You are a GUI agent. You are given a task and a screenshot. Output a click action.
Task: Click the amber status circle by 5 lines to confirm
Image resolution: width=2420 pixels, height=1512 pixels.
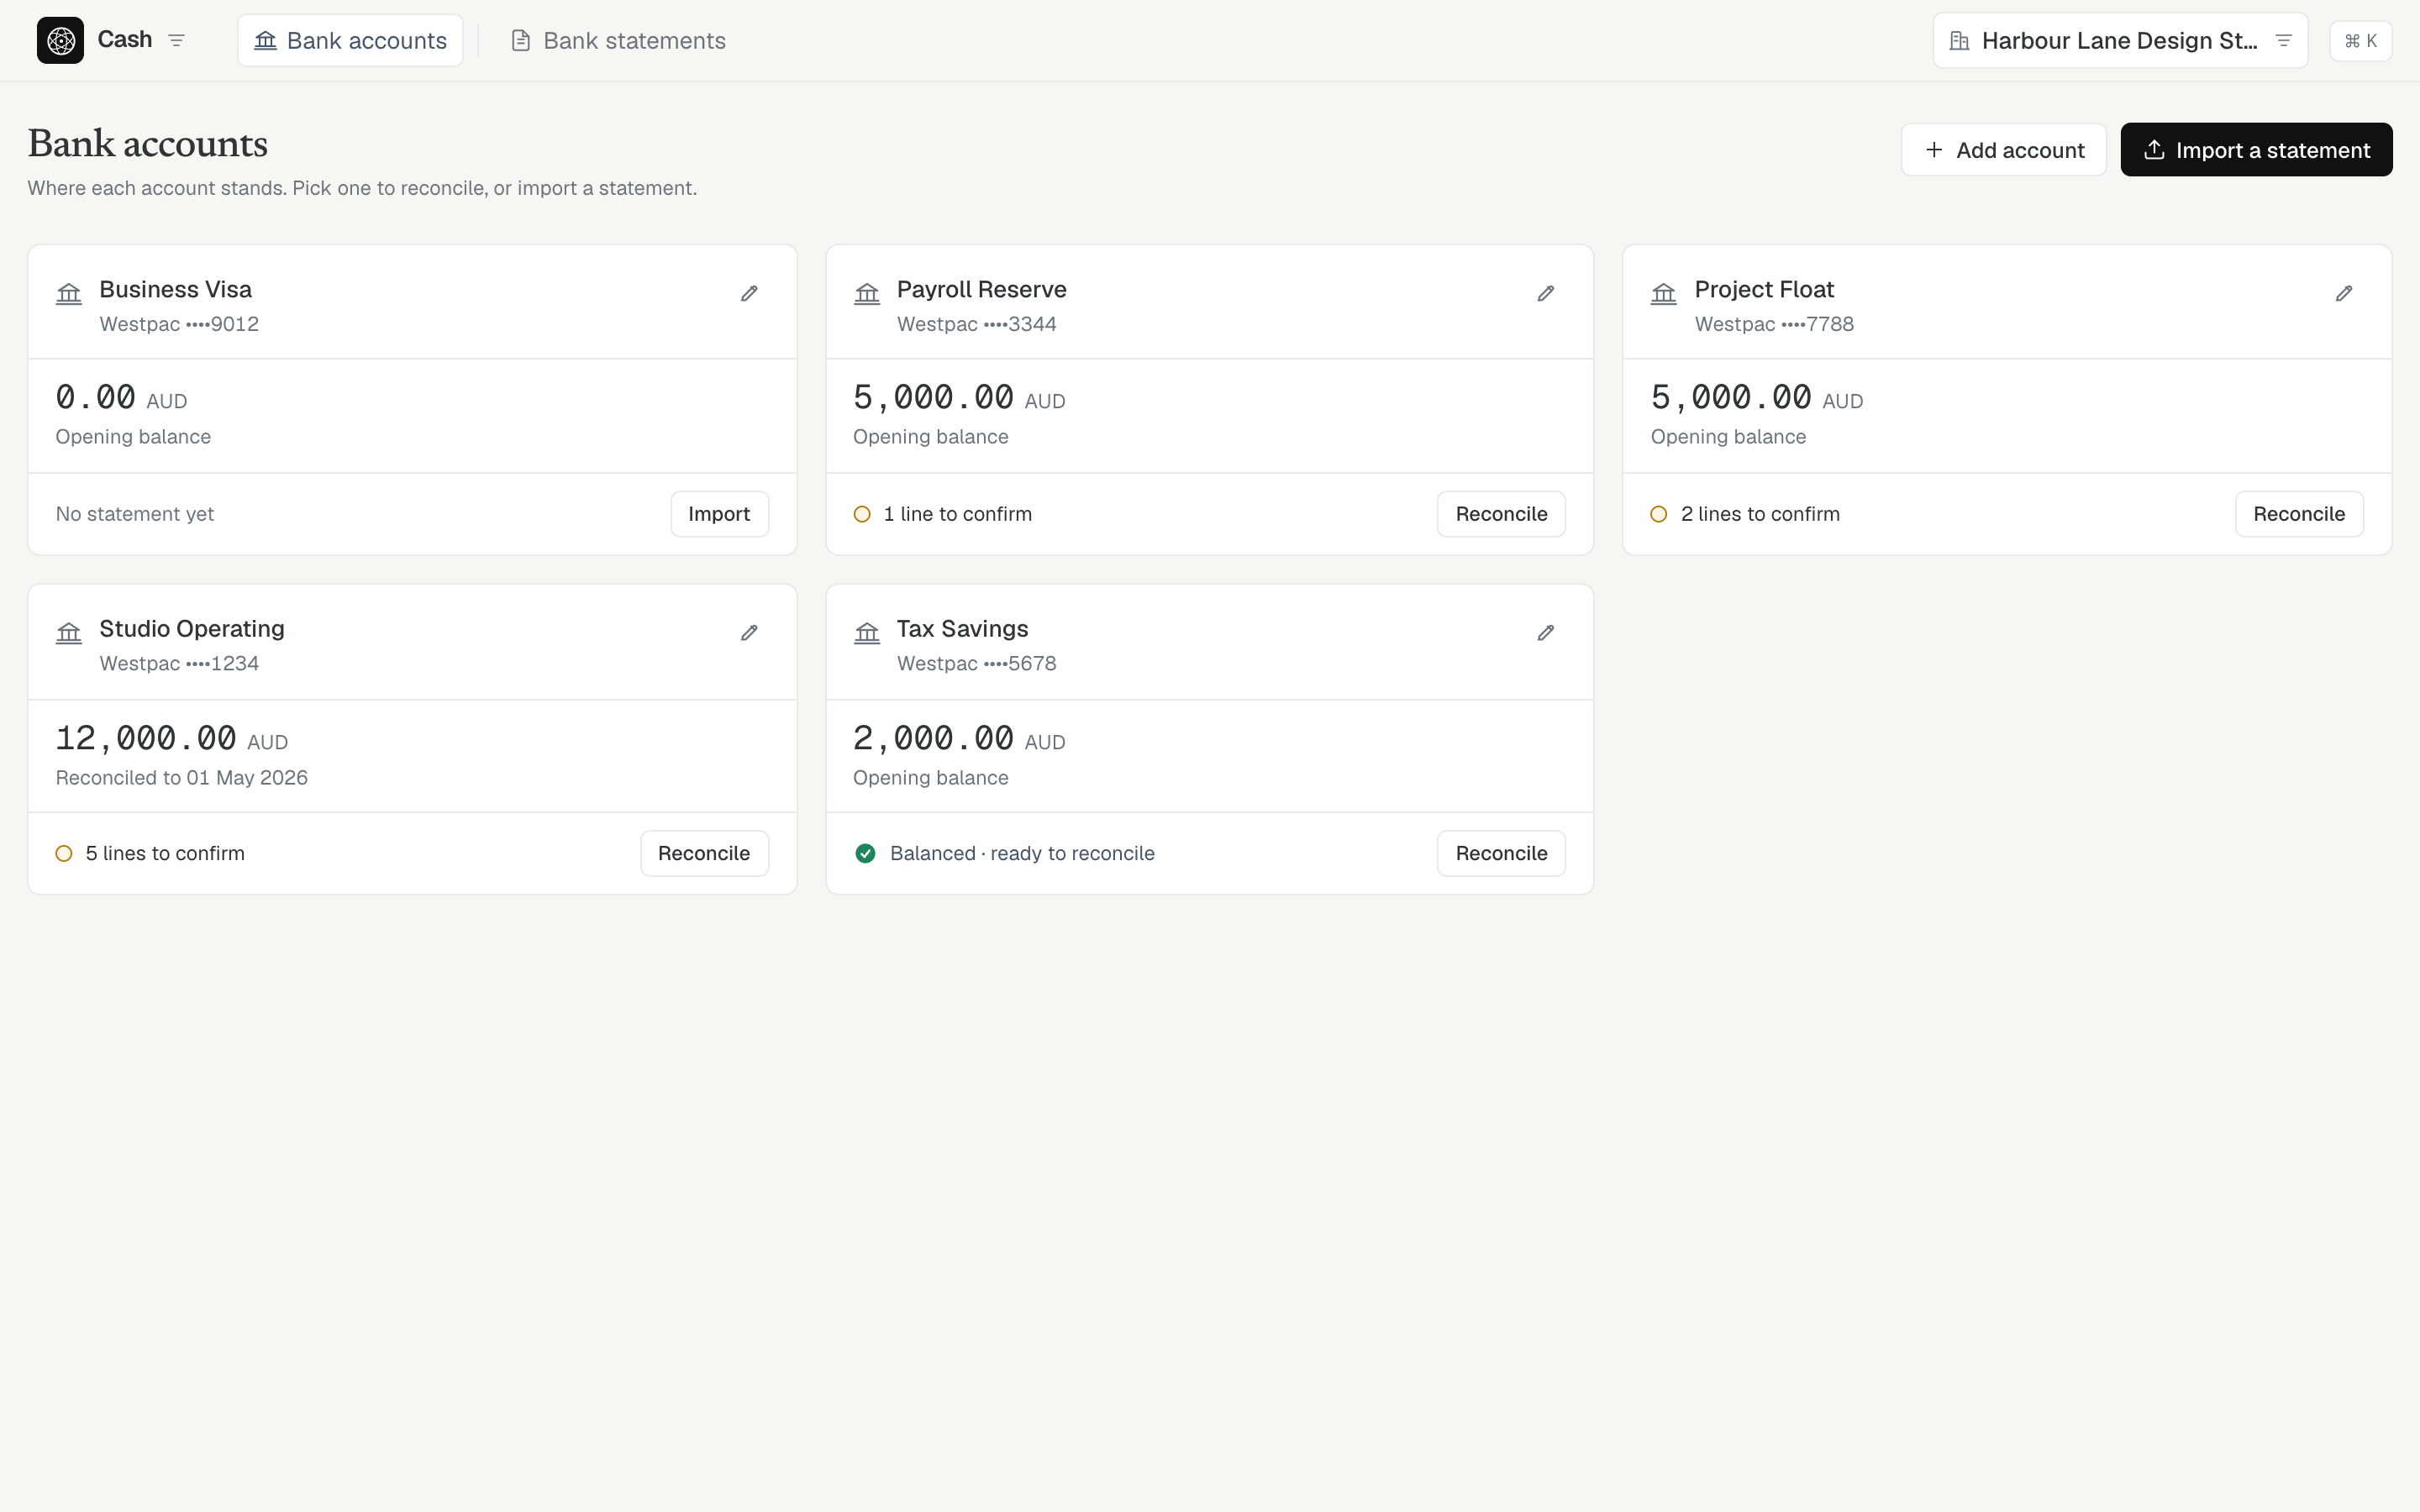click(64, 853)
